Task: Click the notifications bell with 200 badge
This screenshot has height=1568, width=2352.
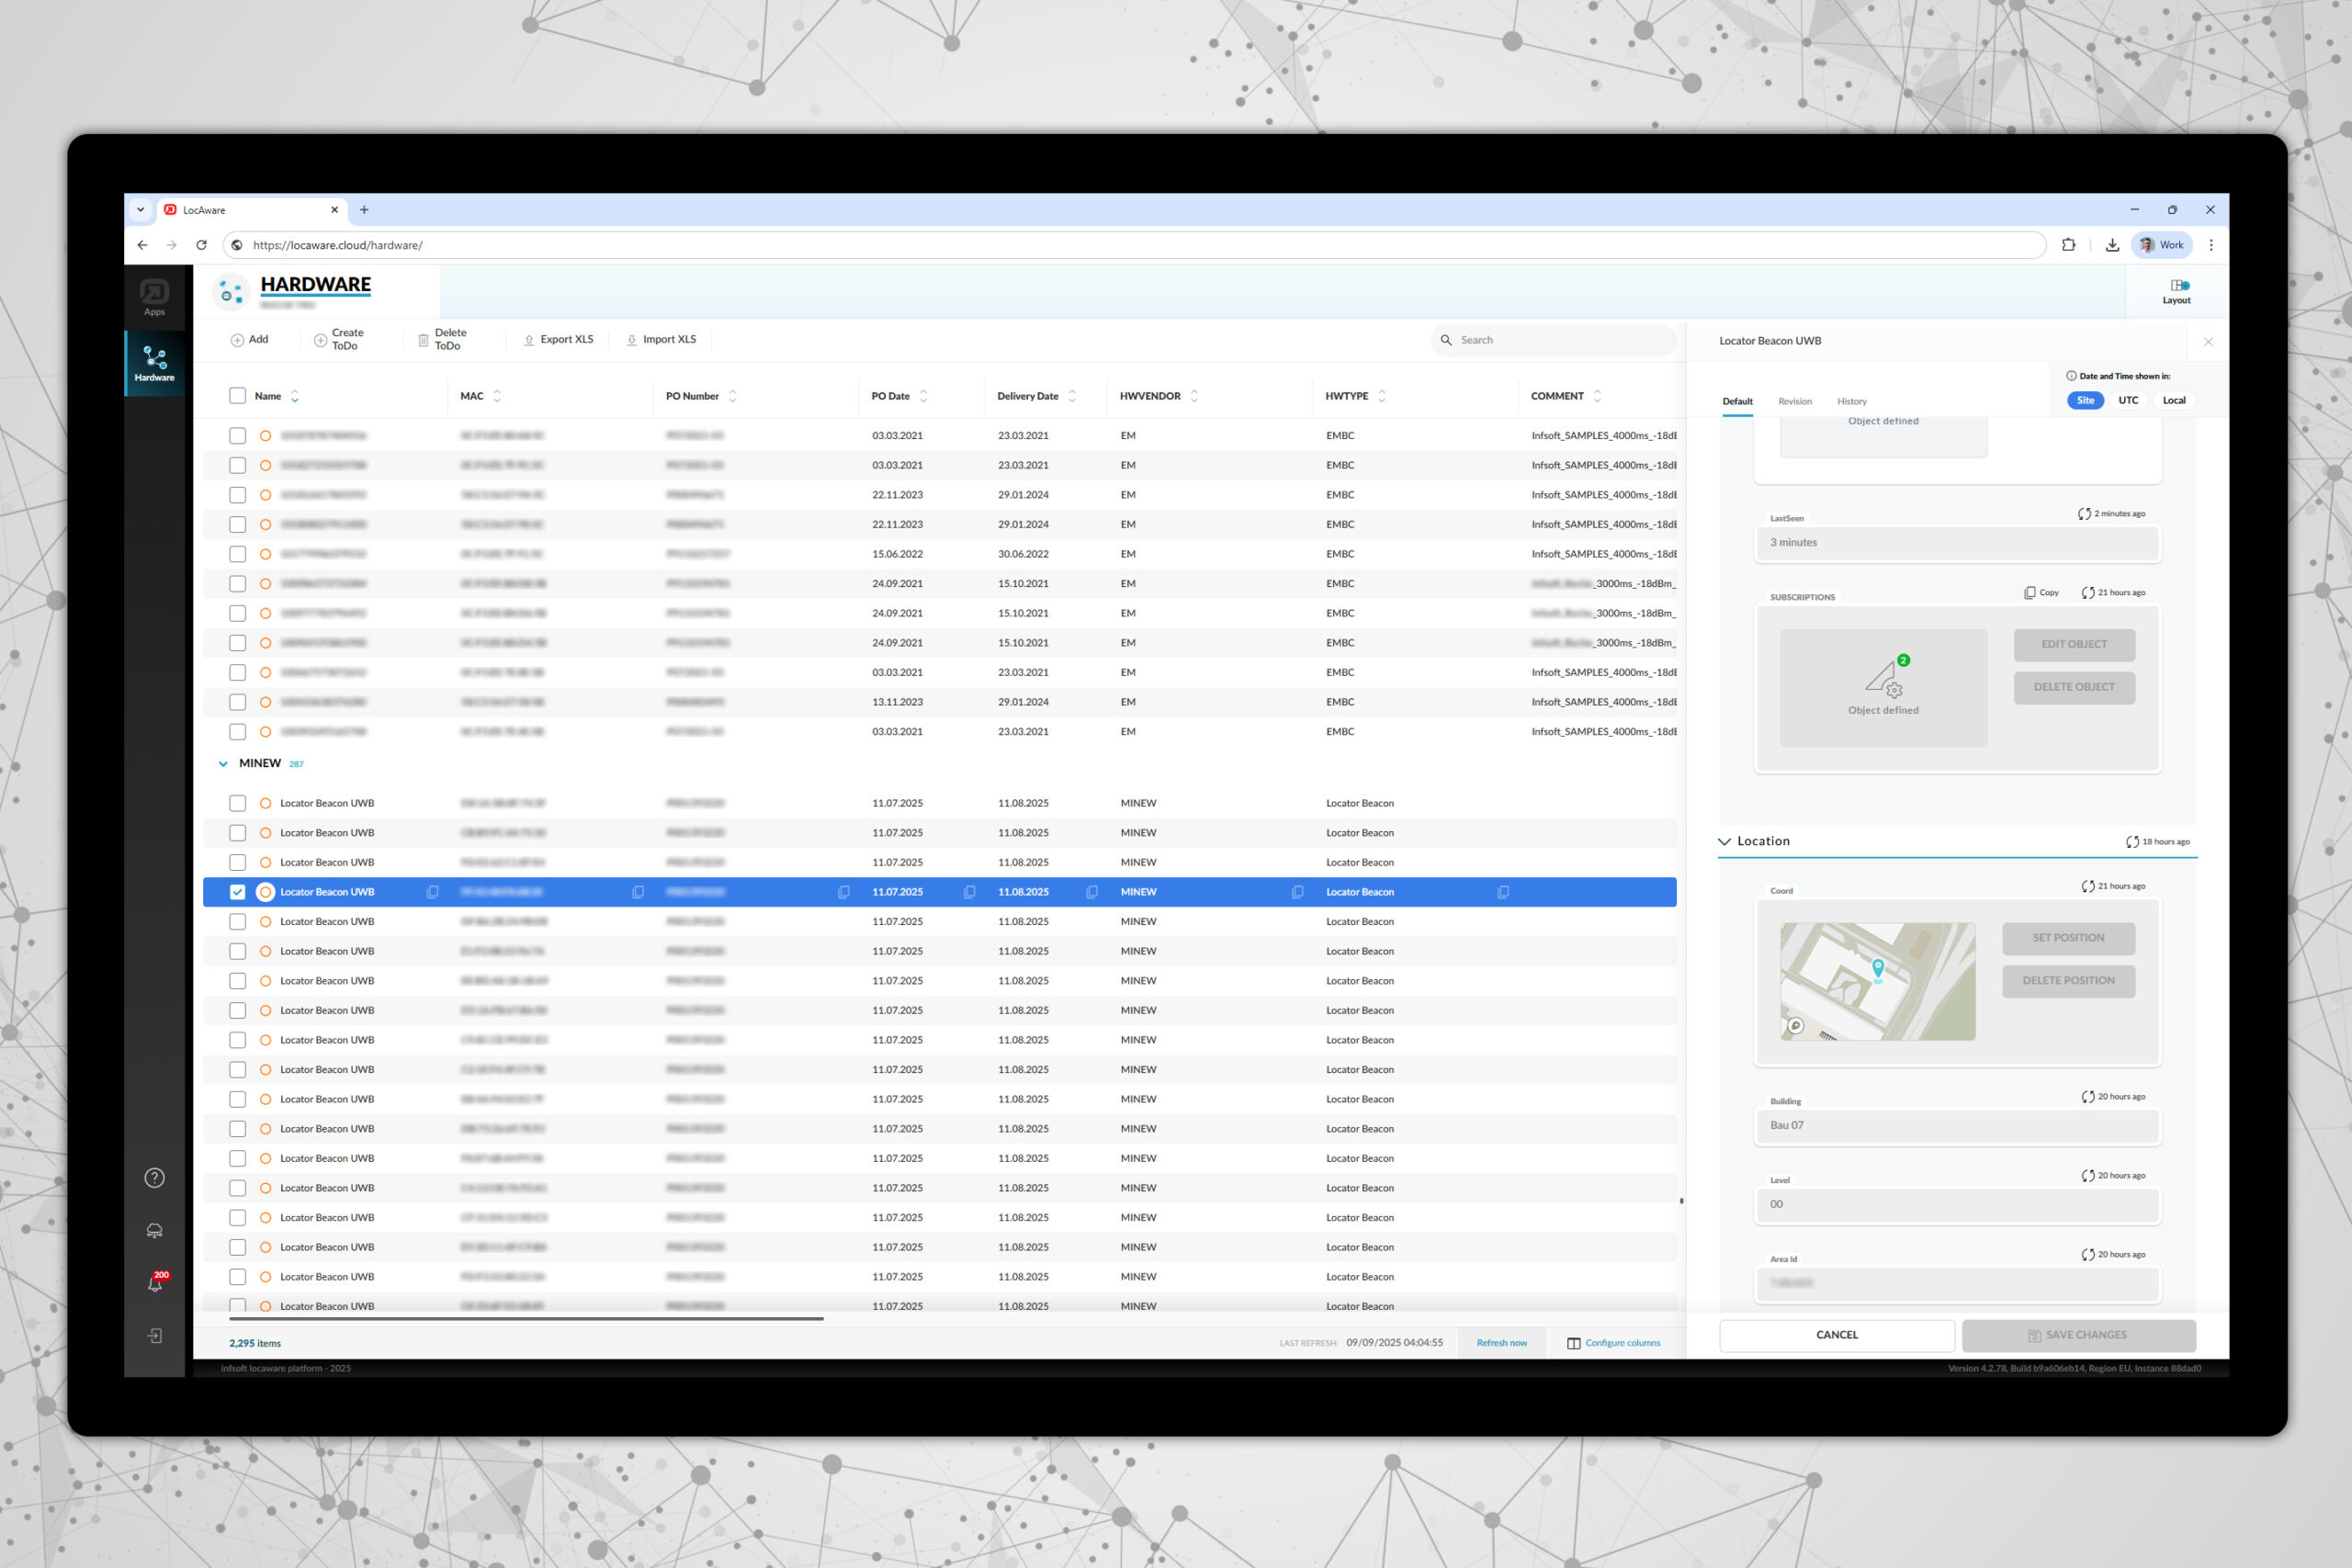Action: pyautogui.click(x=155, y=1283)
